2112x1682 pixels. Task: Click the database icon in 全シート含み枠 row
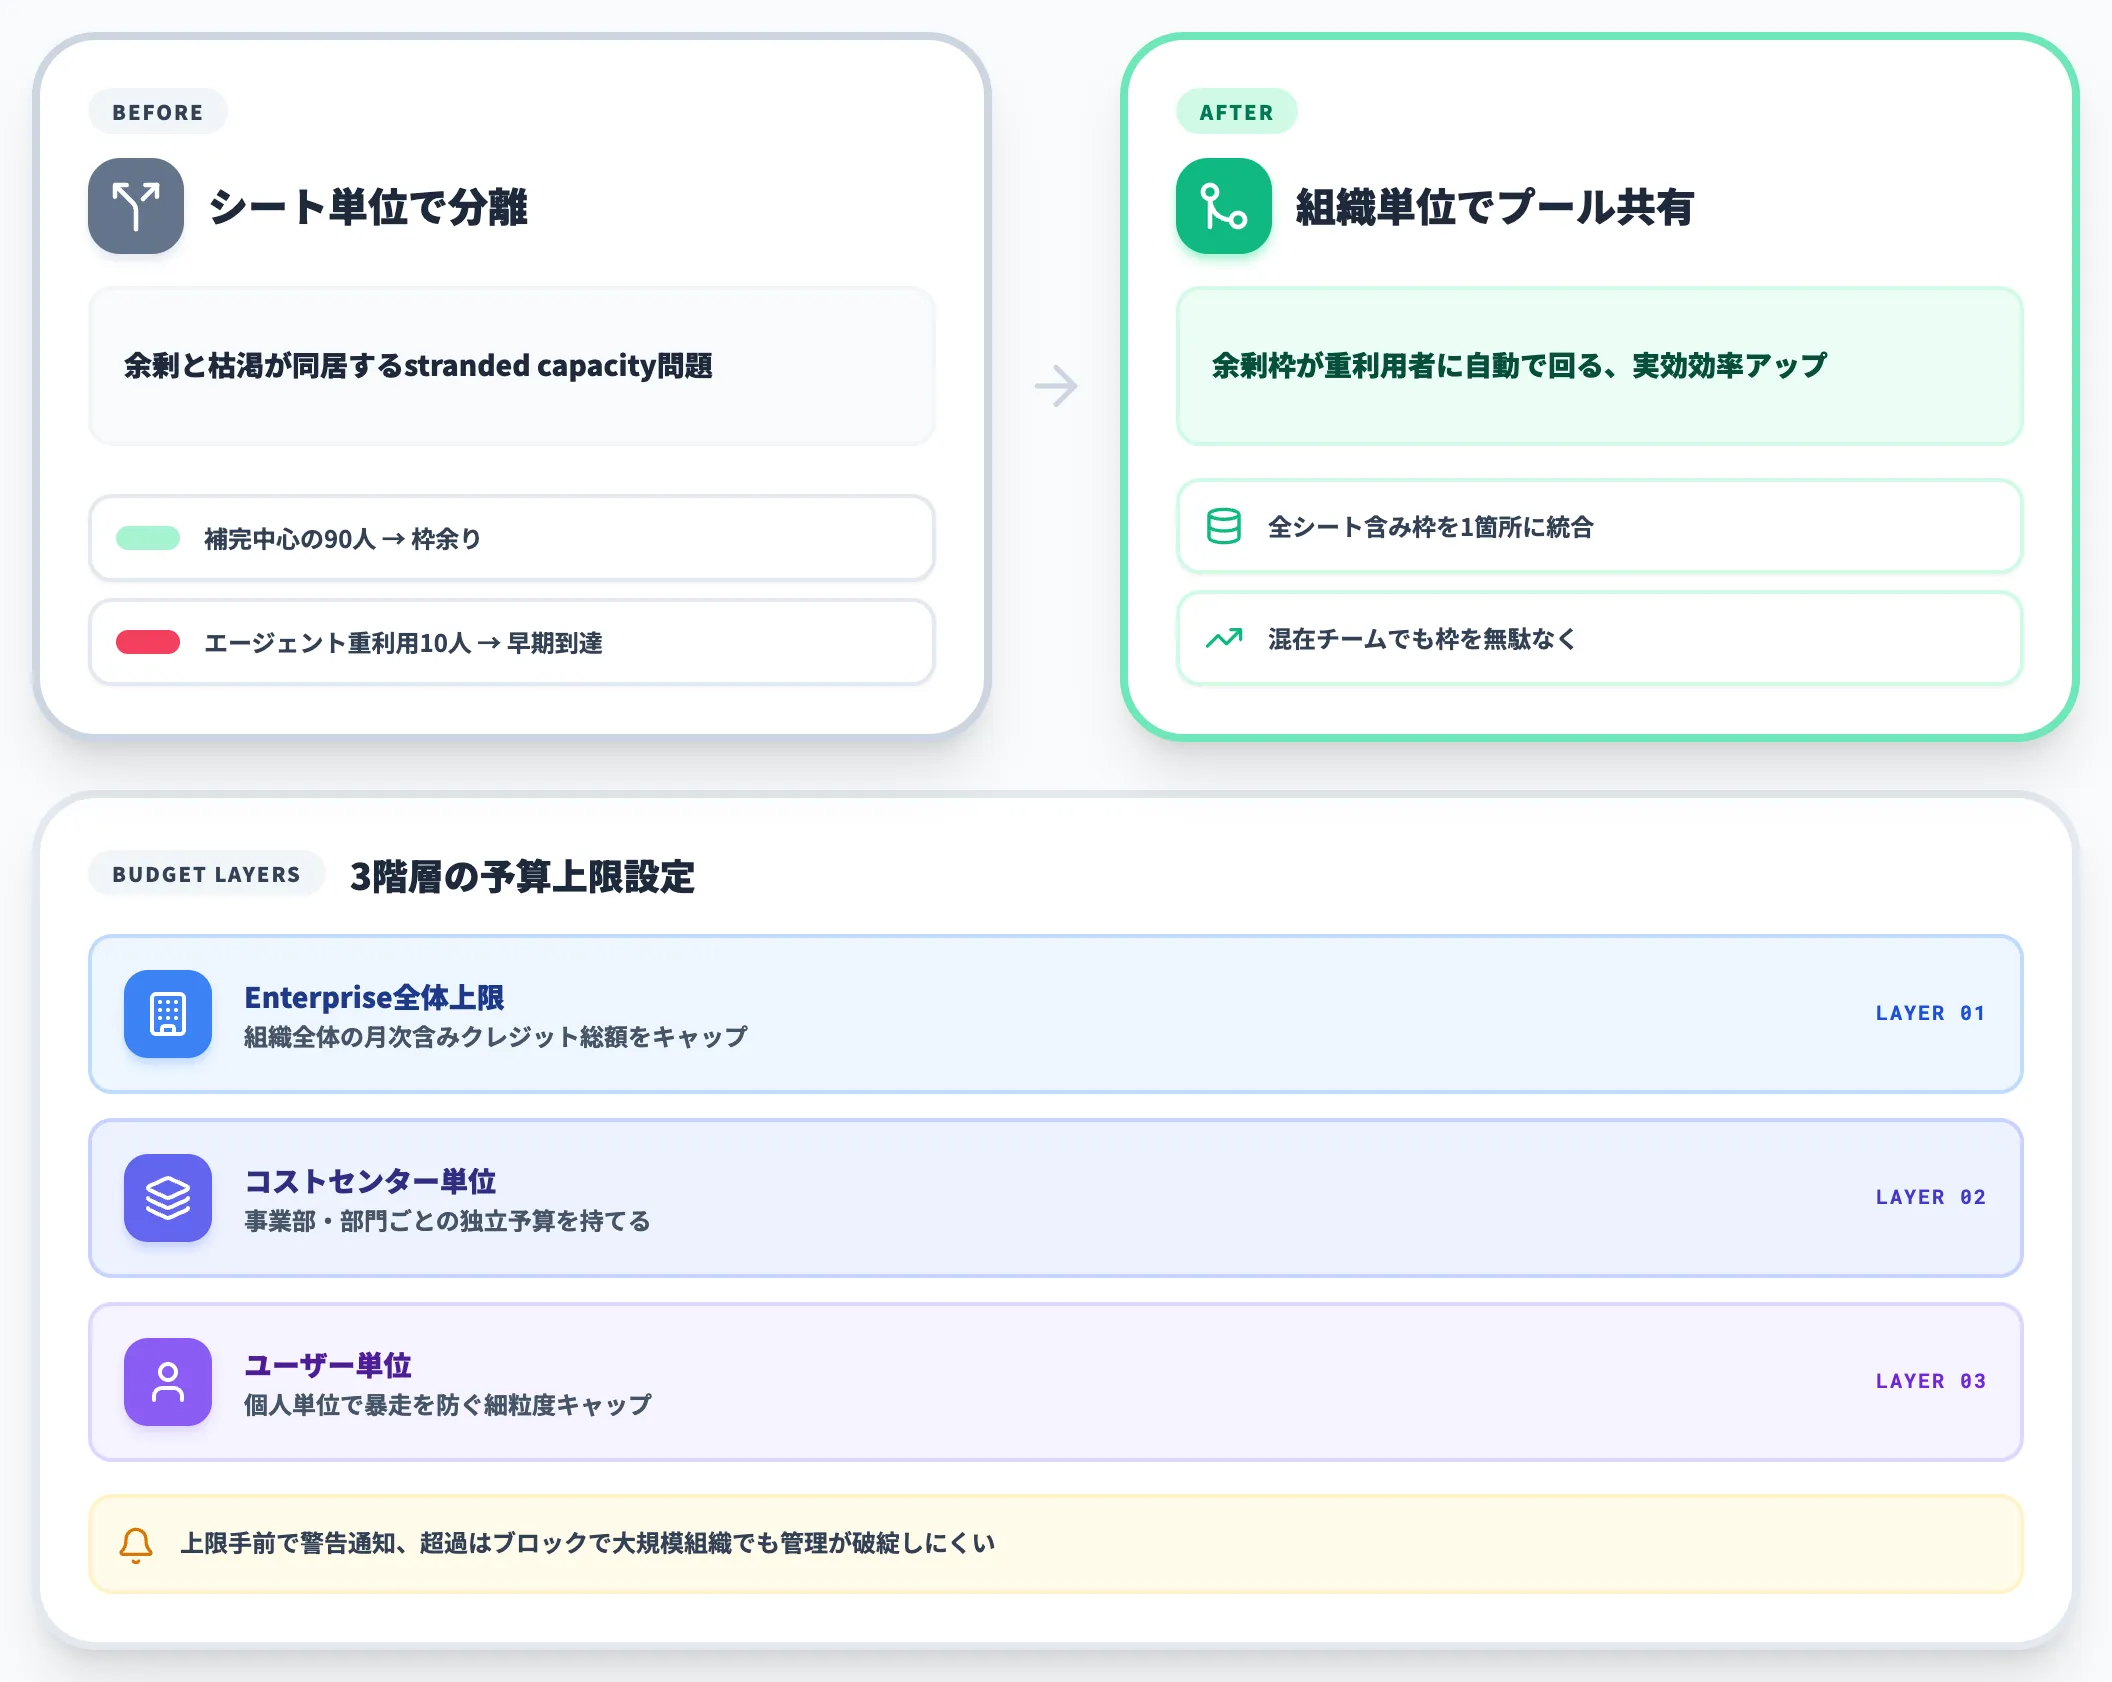click(x=1224, y=526)
